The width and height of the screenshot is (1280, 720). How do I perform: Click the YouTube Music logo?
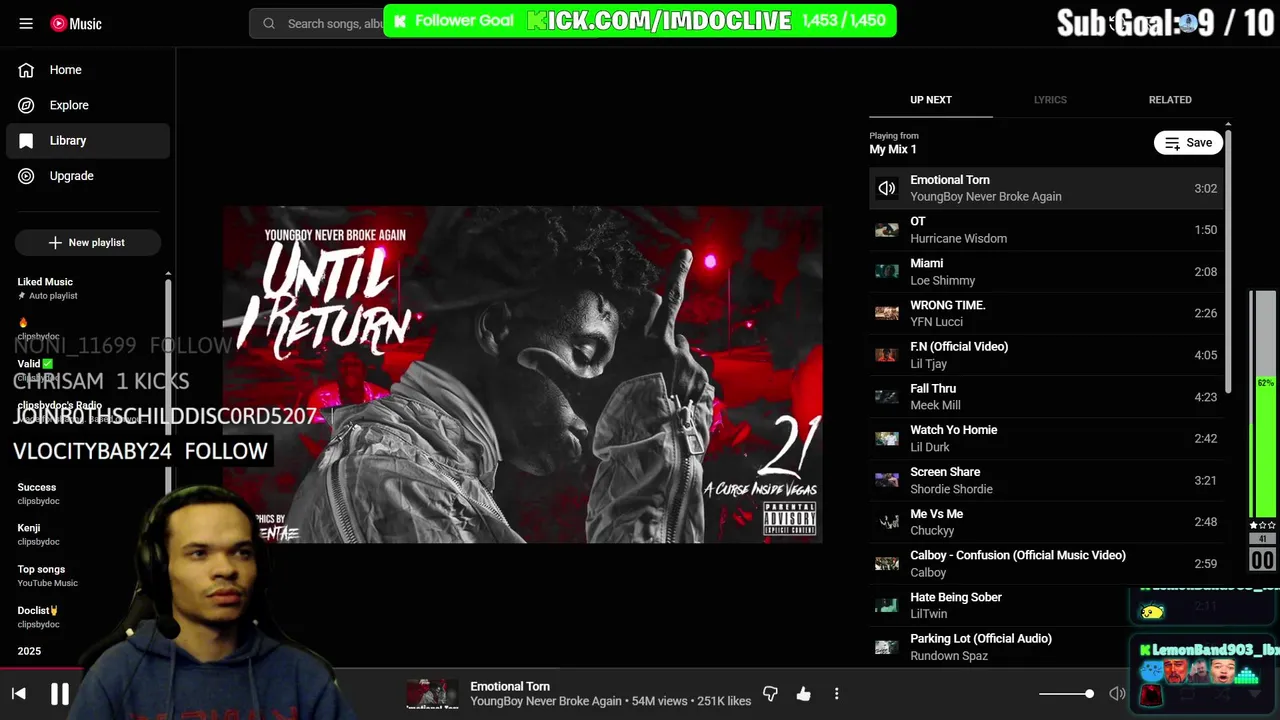coord(76,24)
